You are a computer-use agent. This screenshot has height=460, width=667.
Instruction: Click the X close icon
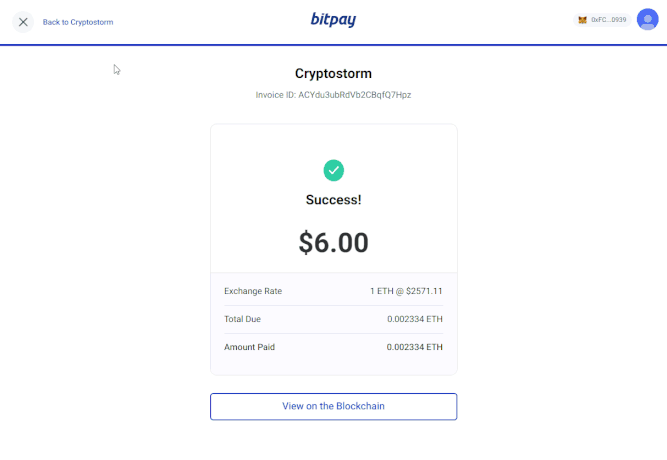pyautogui.click(x=23, y=21)
